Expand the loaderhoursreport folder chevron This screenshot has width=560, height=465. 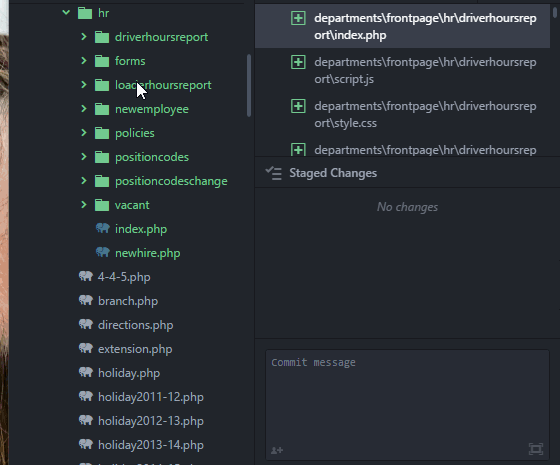pyautogui.click(x=84, y=85)
